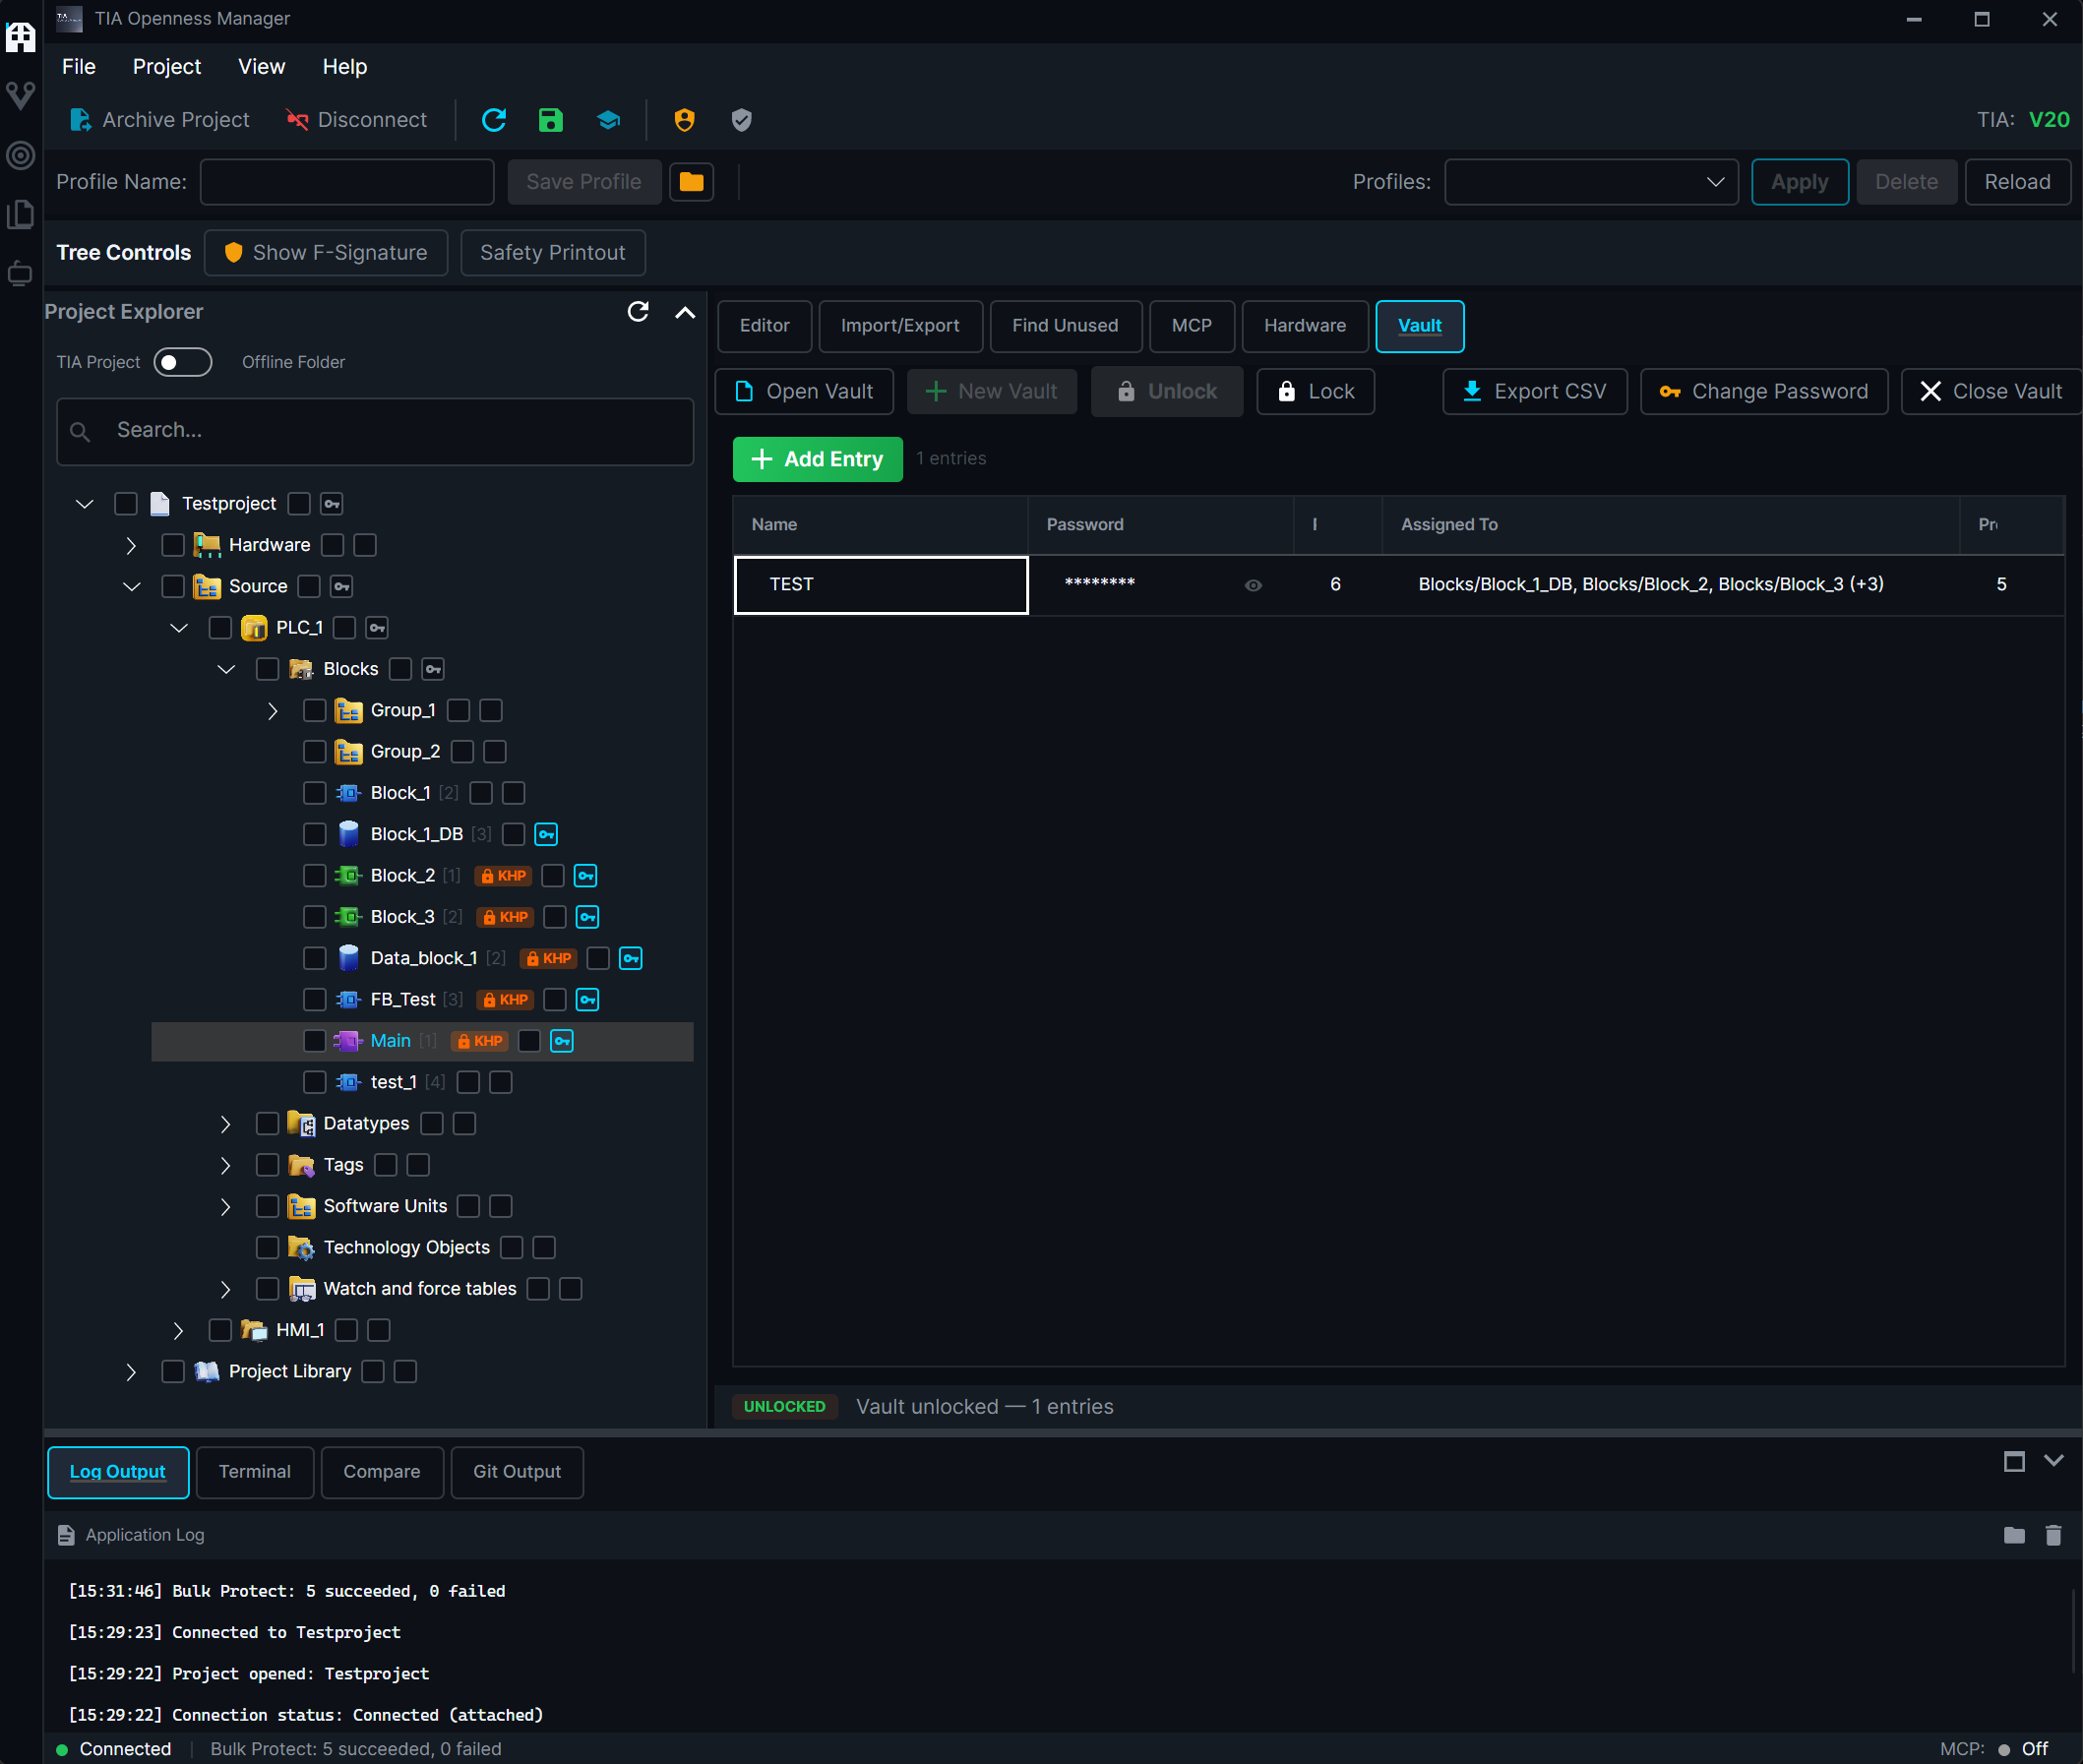Click the Project Explorer search field

click(x=375, y=431)
